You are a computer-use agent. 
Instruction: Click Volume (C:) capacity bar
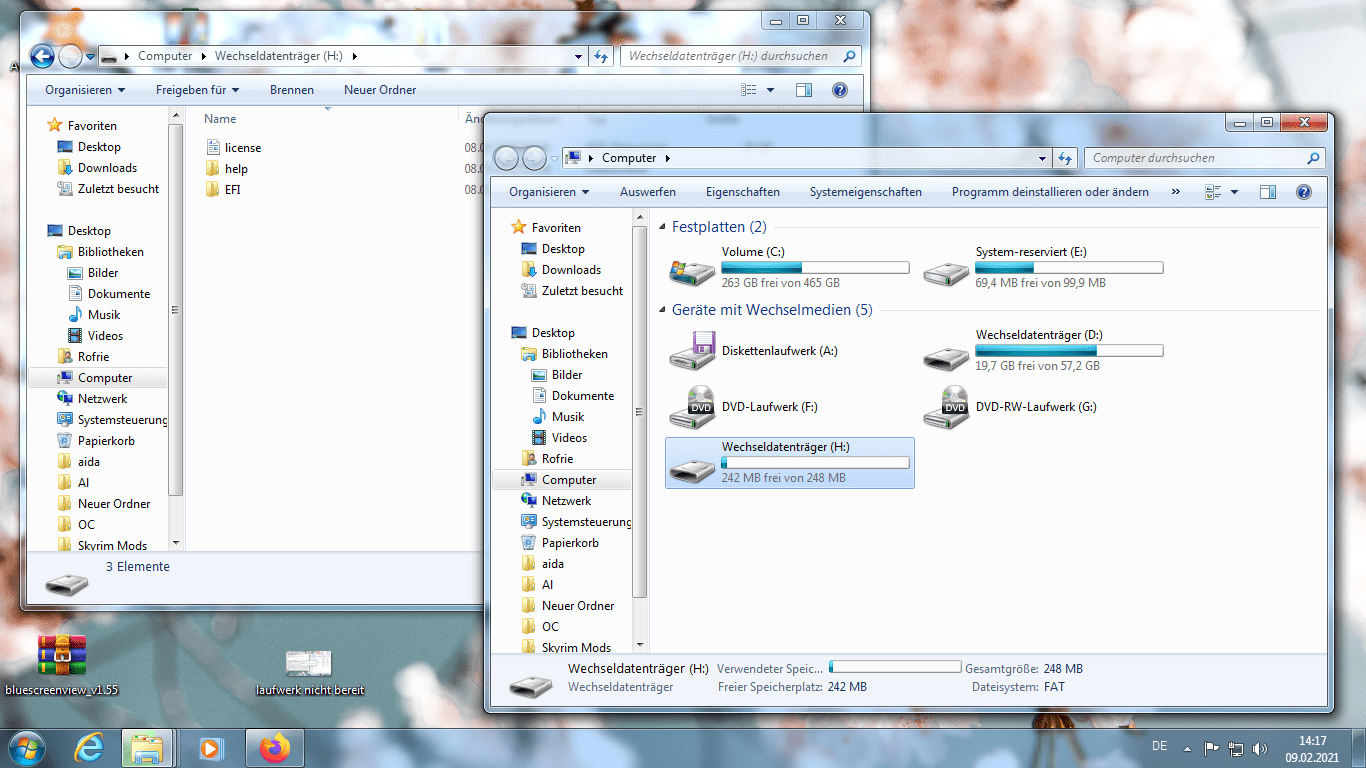[815, 268]
